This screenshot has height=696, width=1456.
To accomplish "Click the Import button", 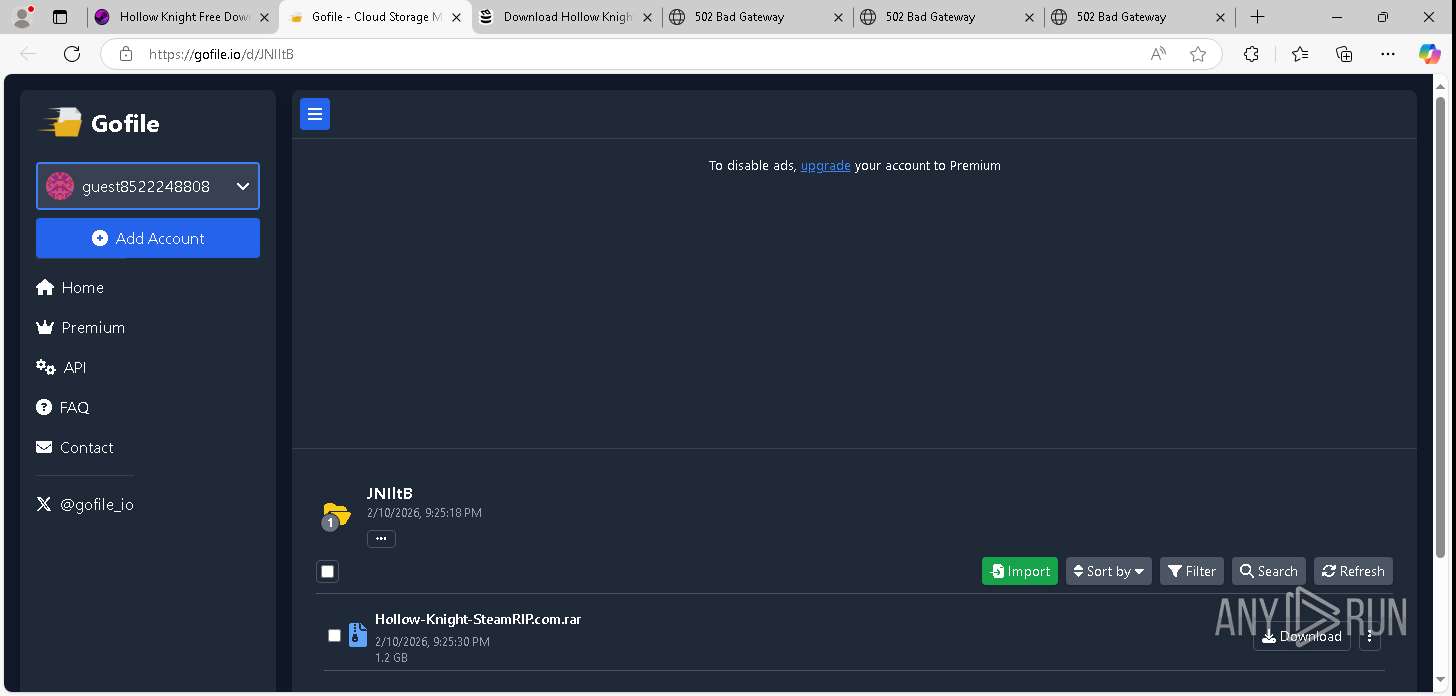I will [x=1020, y=571].
